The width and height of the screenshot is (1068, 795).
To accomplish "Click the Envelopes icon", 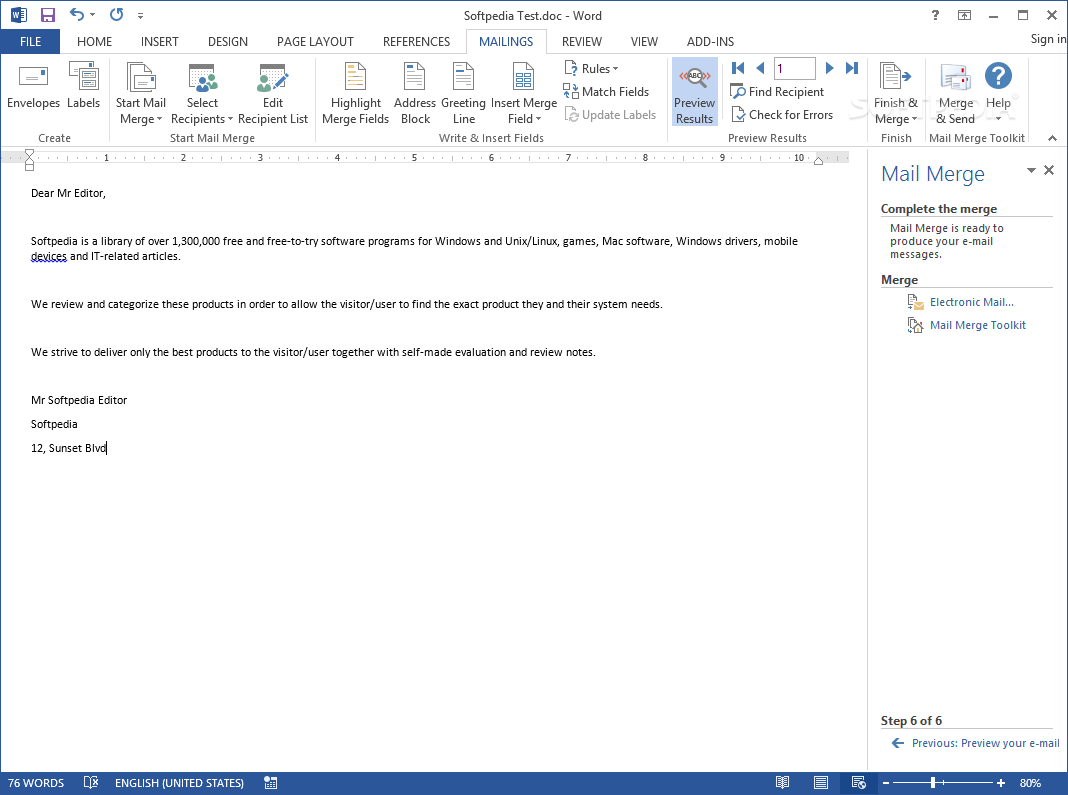I will (33, 85).
